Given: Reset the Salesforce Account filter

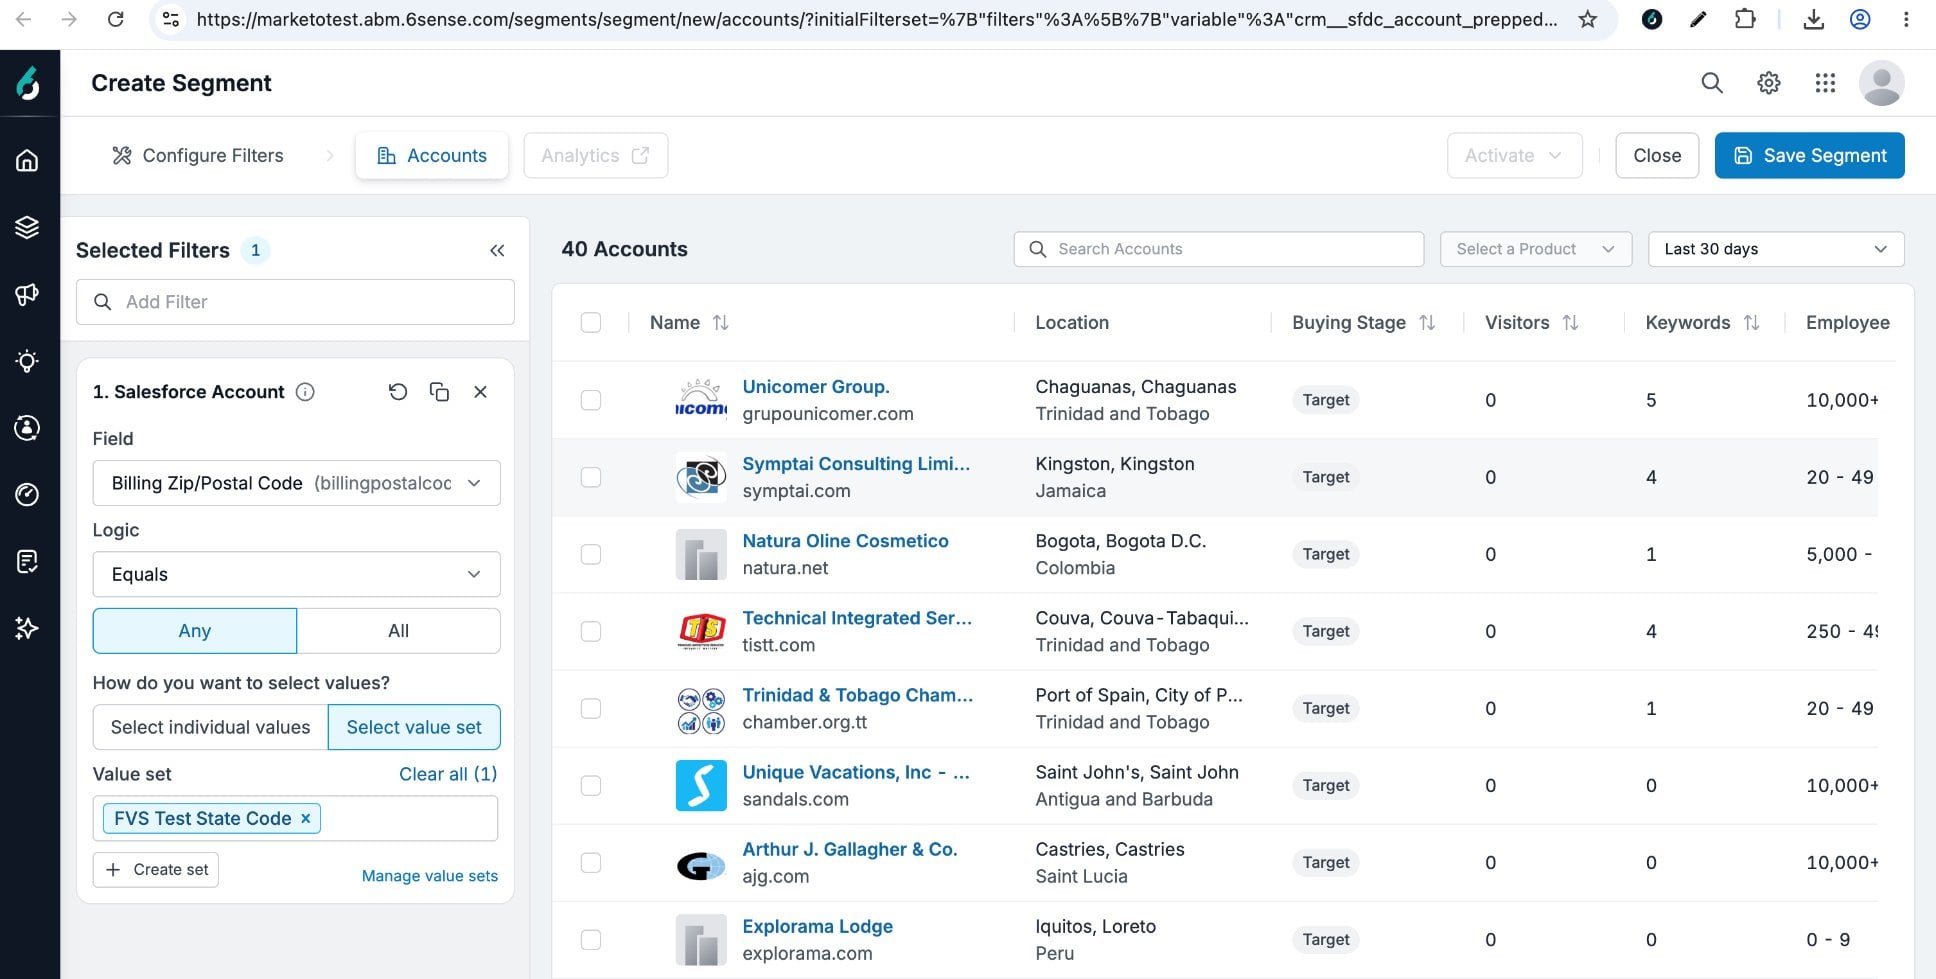Looking at the screenshot, I should tap(398, 392).
